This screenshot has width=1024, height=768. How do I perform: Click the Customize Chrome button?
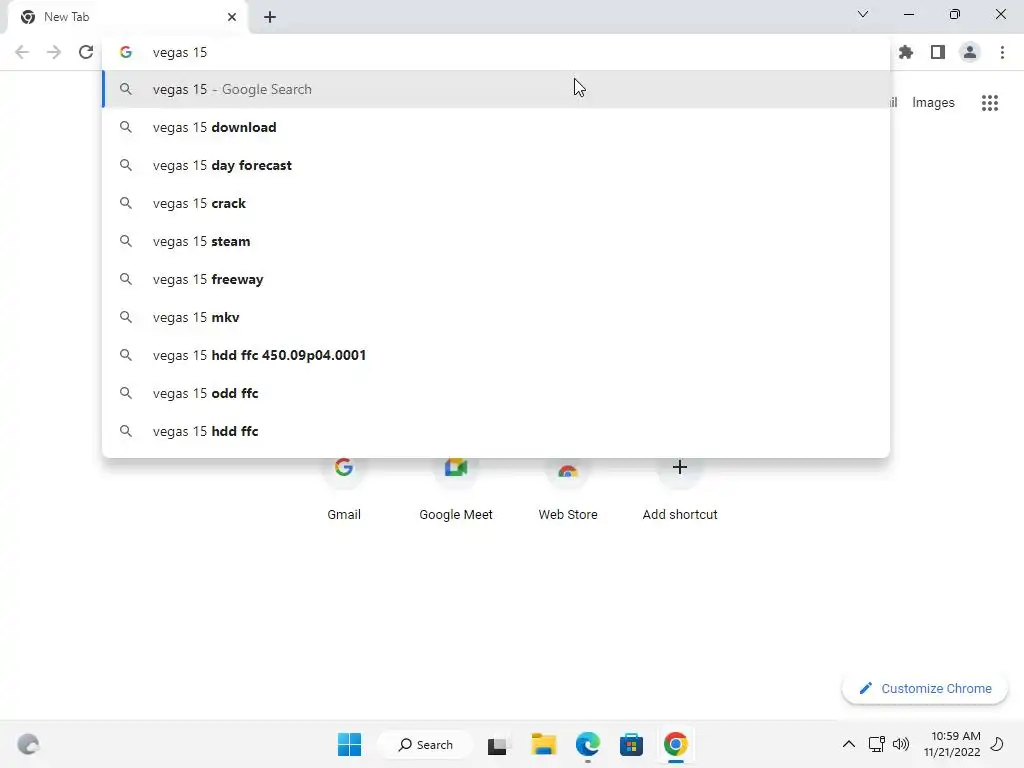925,688
